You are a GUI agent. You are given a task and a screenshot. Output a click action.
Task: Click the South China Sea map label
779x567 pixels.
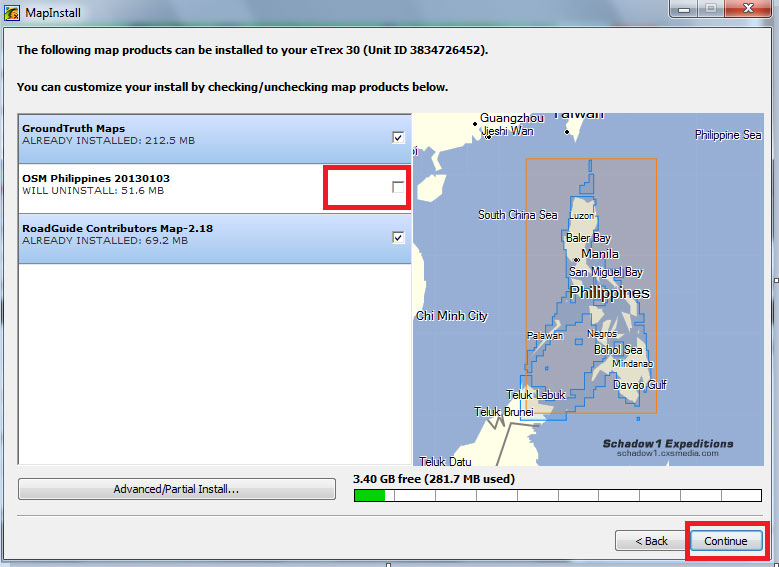(518, 215)
